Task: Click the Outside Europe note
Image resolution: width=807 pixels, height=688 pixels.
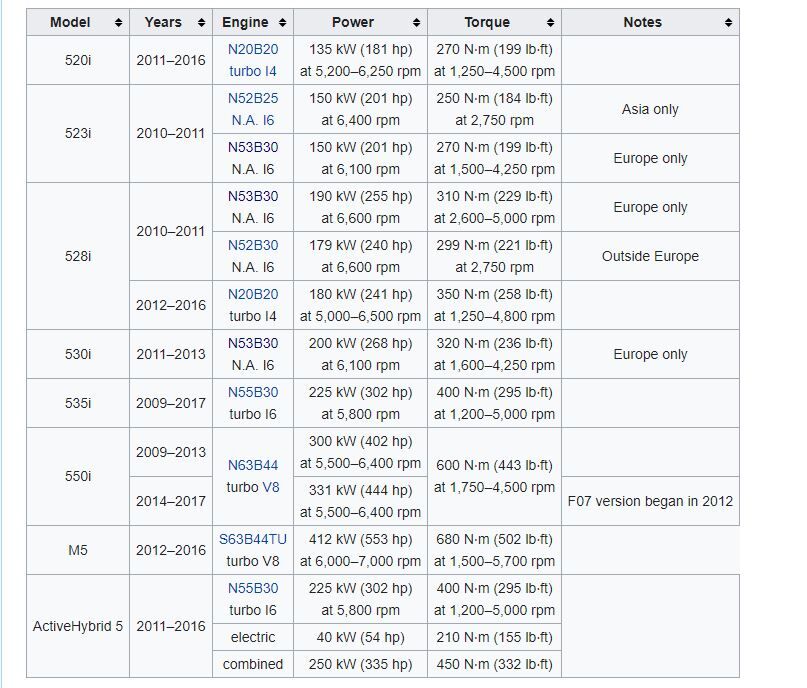Action: click(650, 256)
